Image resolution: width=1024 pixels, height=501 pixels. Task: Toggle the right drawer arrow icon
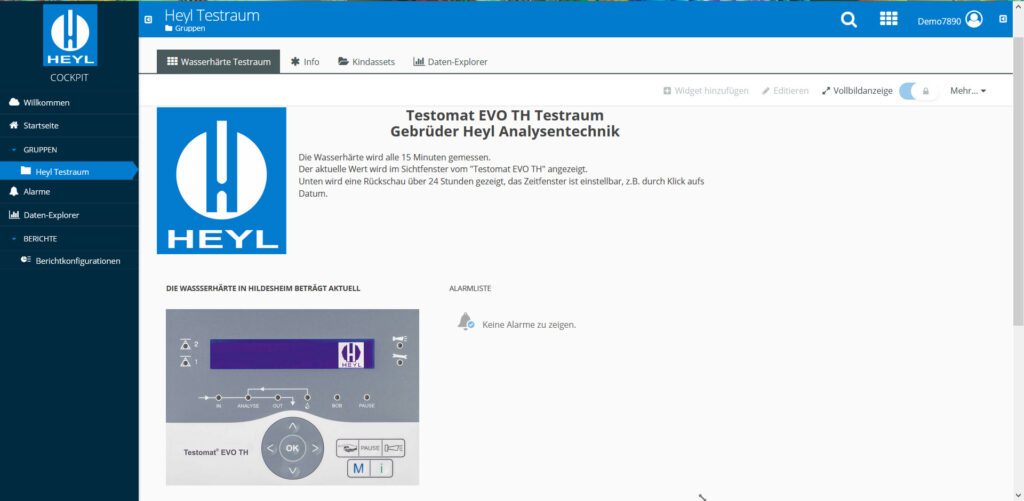point(1003,19)
